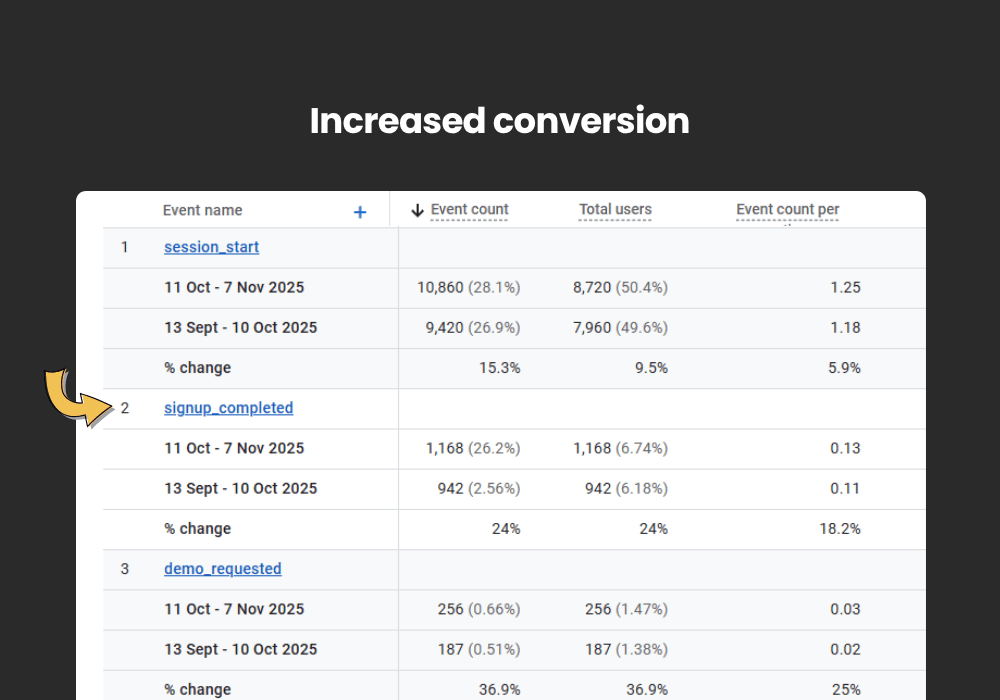The image size is (1000, 700).
Task: Select the % change row under demo_requested
Action: [197, 690]
